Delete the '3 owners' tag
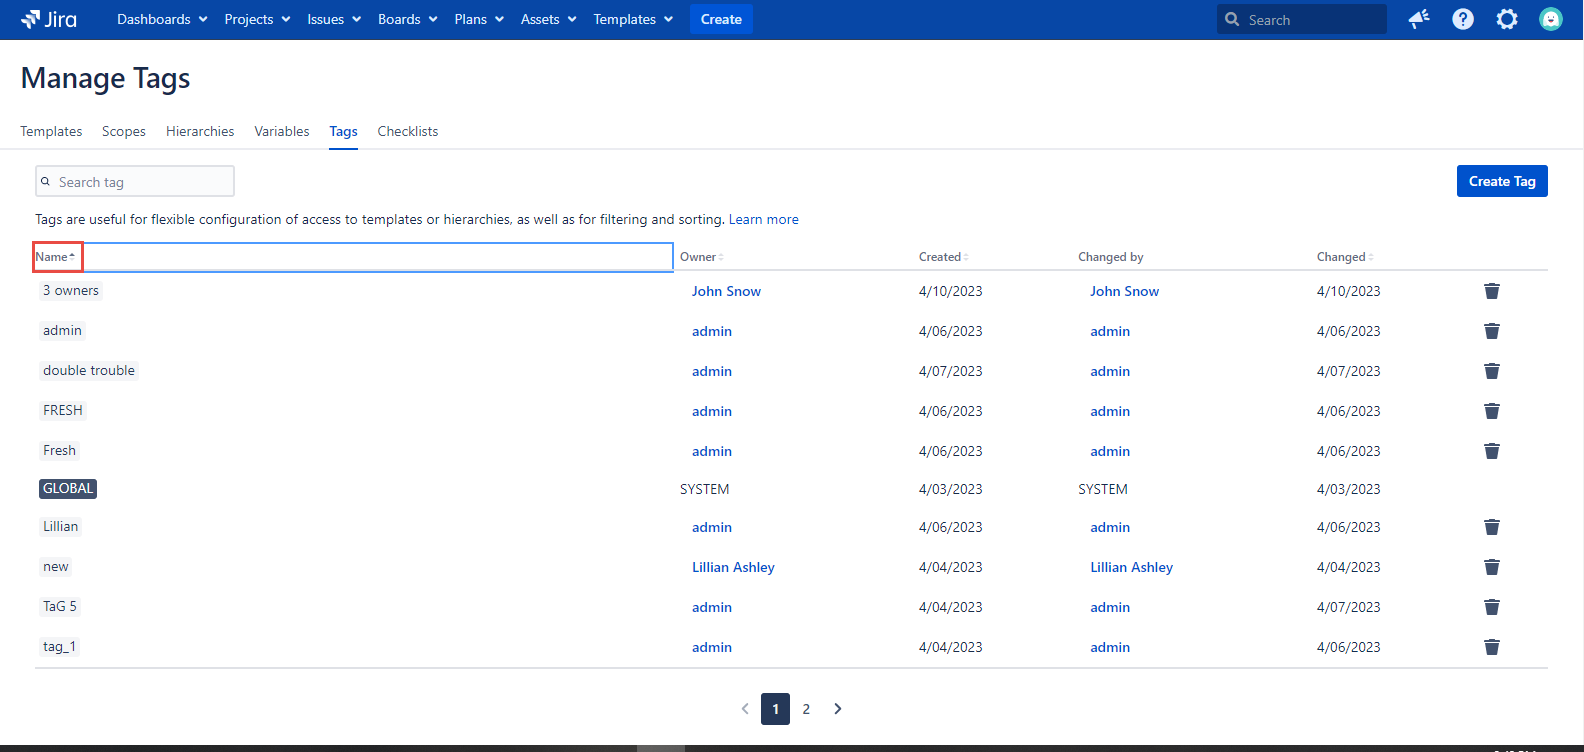The image size is (1584, 752). click(1492, 291)
